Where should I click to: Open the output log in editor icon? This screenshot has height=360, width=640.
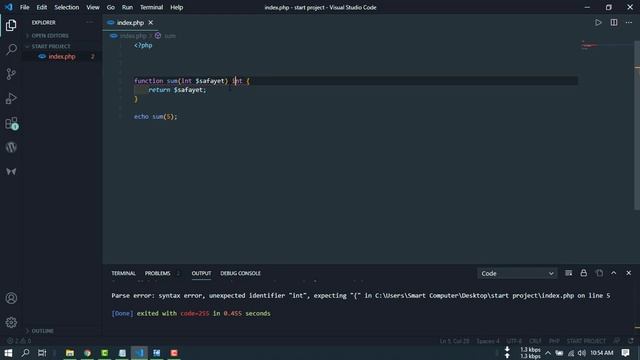[599, 273]
